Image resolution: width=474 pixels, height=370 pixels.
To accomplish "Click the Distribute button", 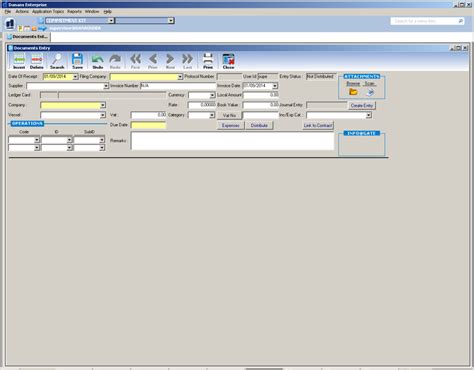I will click(x=259, y=126).
